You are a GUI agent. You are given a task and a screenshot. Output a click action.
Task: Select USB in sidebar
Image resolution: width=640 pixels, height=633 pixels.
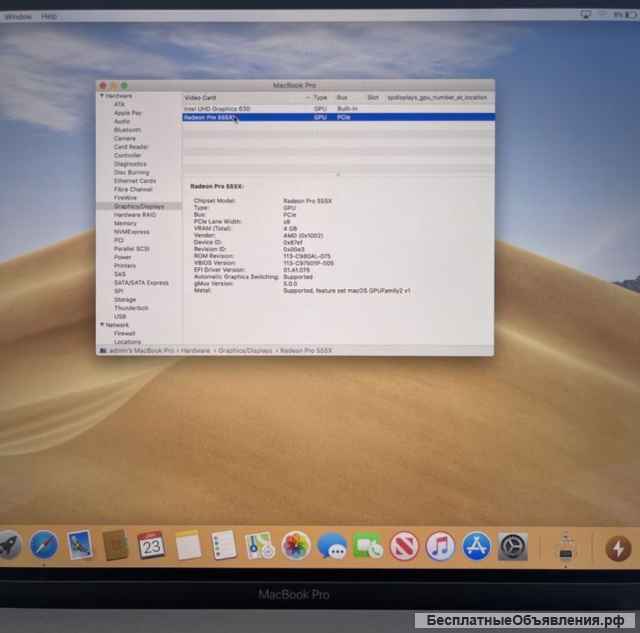tap(120, 317)
